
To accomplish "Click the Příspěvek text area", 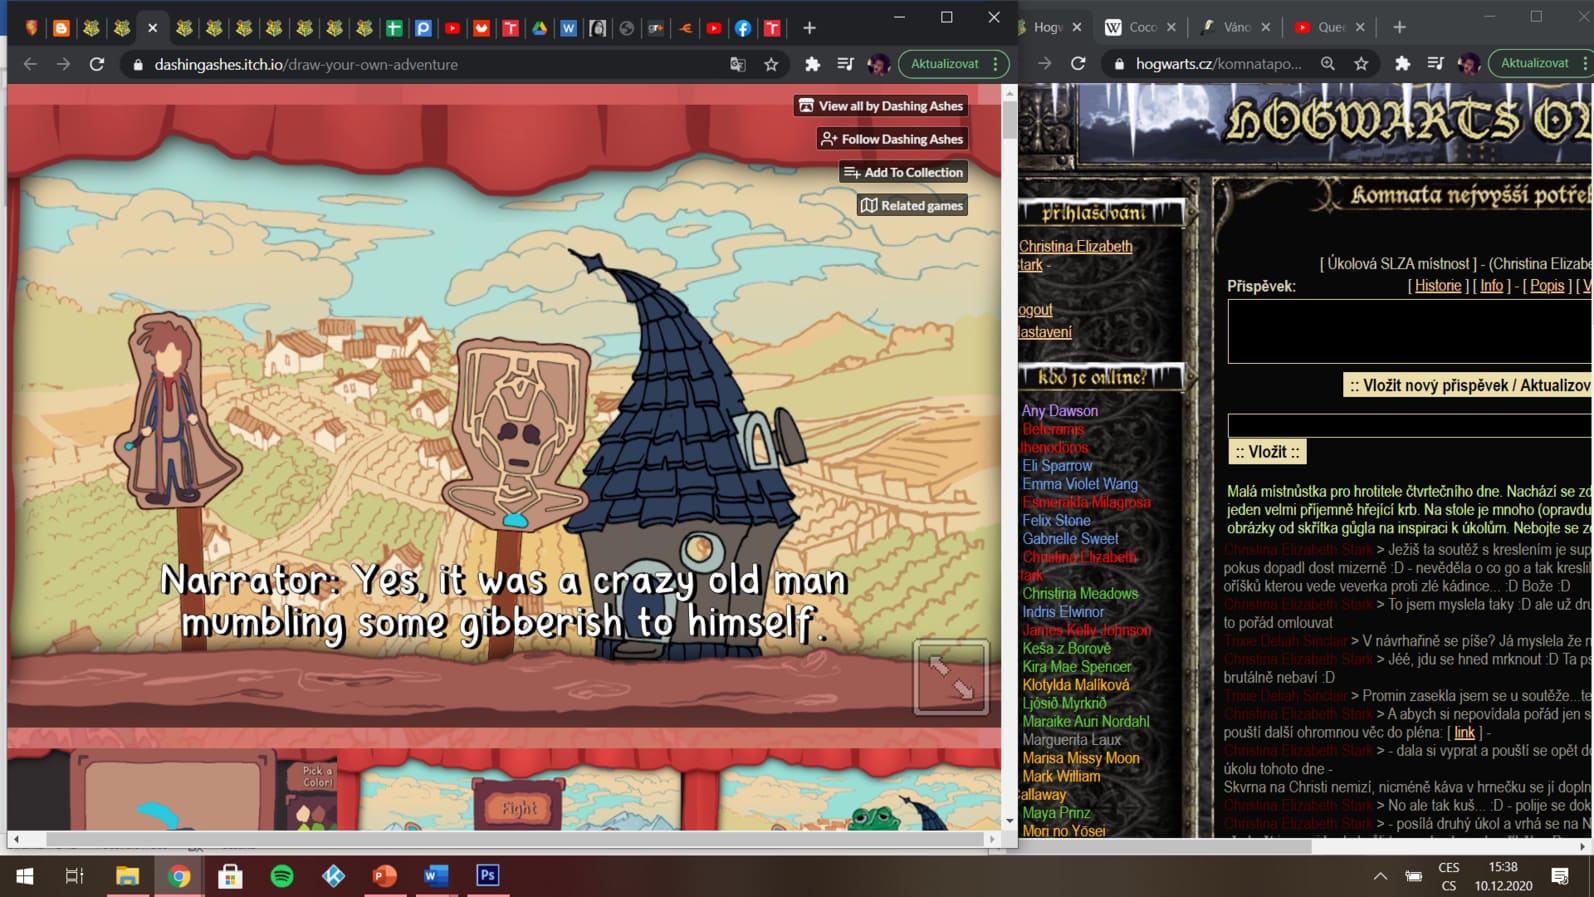I will pyautogui.click(x=1410, y=331).
